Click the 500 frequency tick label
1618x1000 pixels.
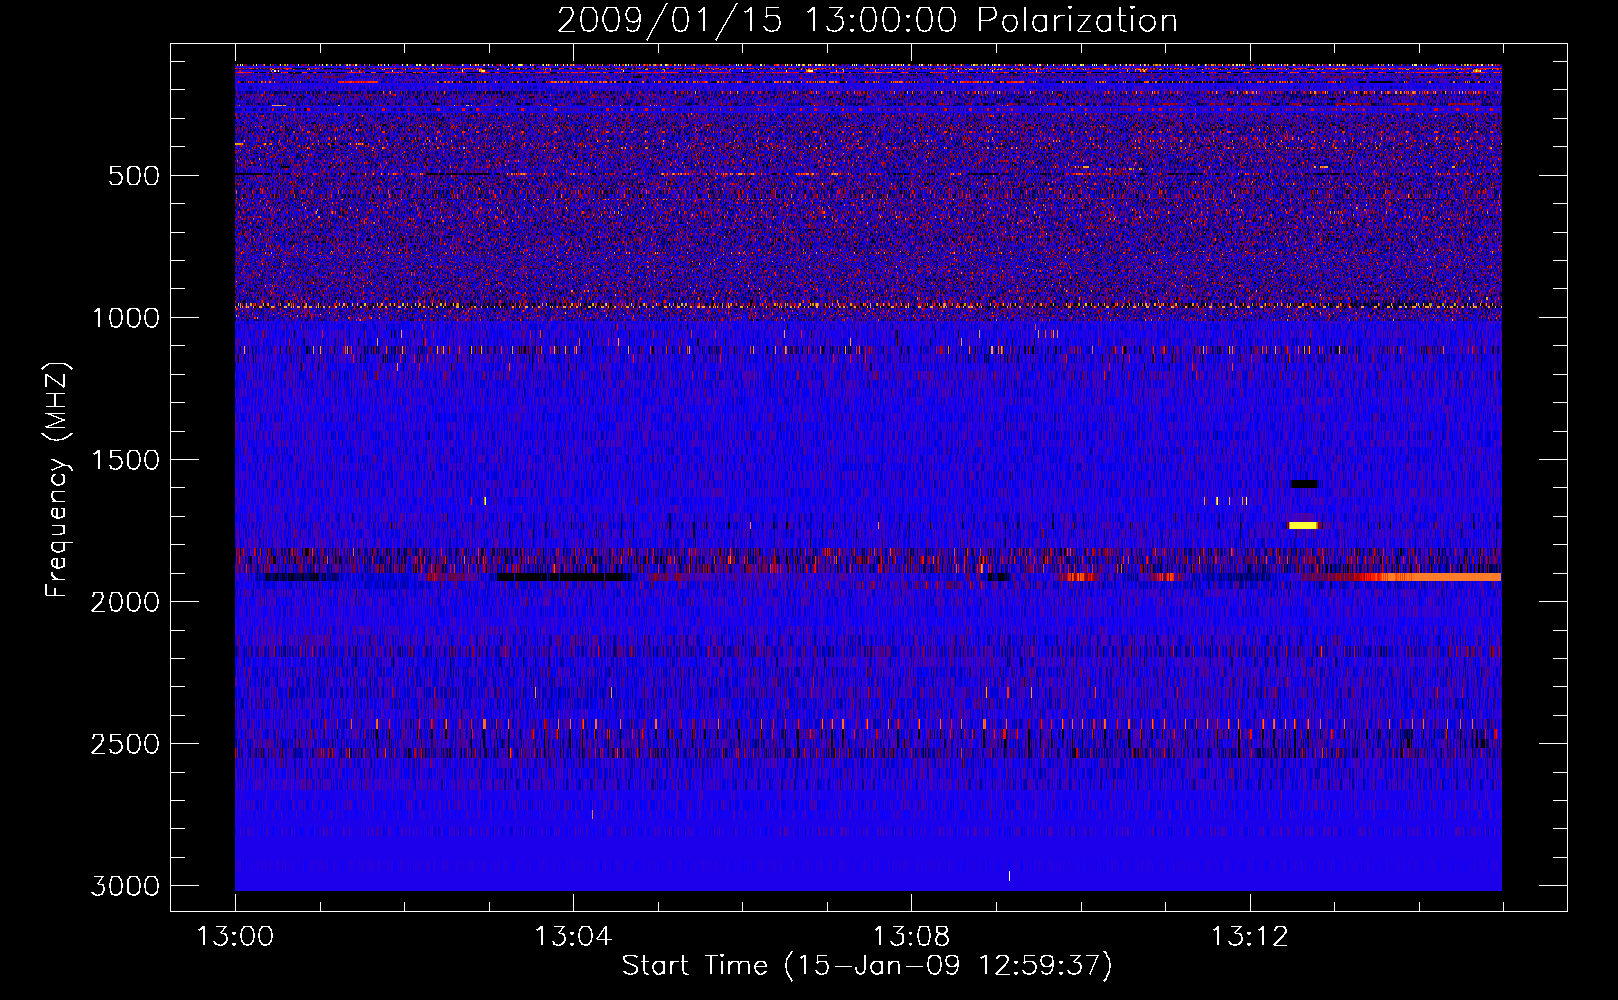coord(134,176)
